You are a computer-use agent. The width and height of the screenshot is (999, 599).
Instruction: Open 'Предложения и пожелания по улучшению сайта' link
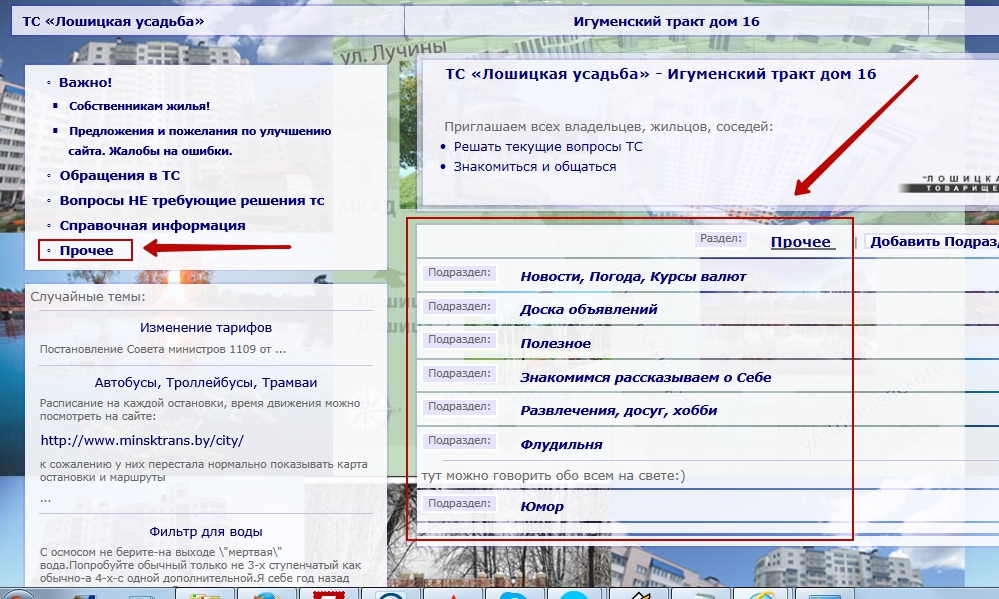click(x=199, y=131)
